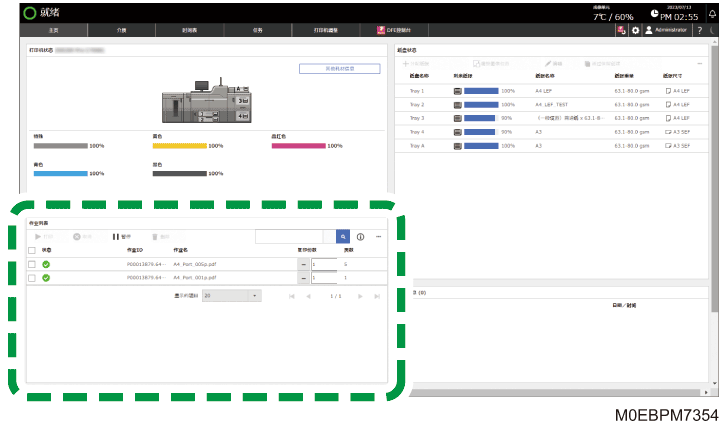Check the box for A4_Port_001p.pdf job
The image size is (722, 426).
32,278
